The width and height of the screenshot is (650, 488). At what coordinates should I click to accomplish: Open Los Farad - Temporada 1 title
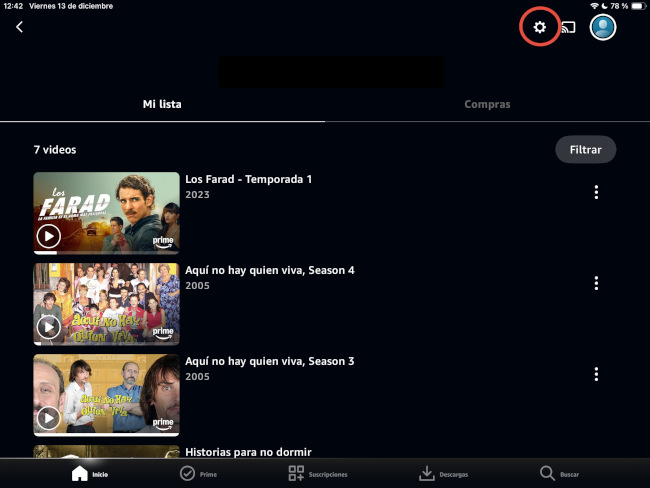249,179
